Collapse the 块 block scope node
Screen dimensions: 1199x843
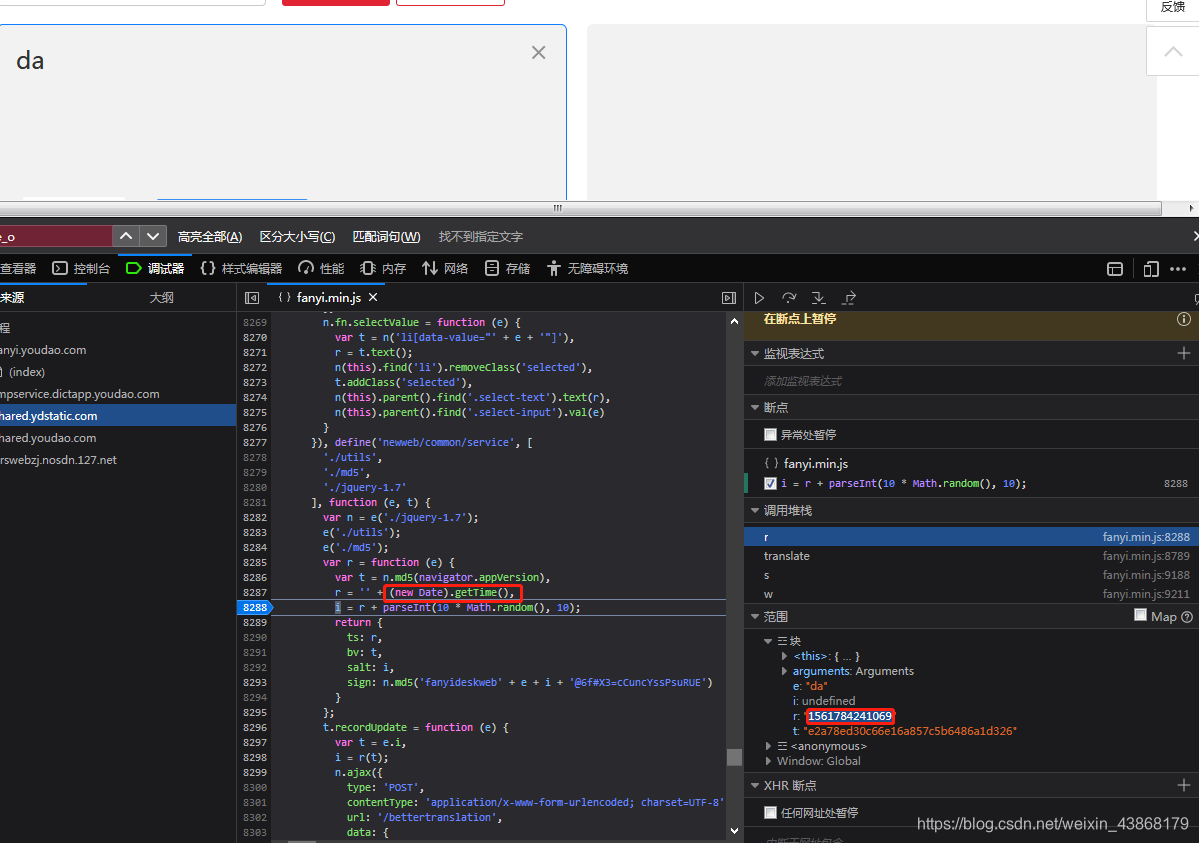768,641
